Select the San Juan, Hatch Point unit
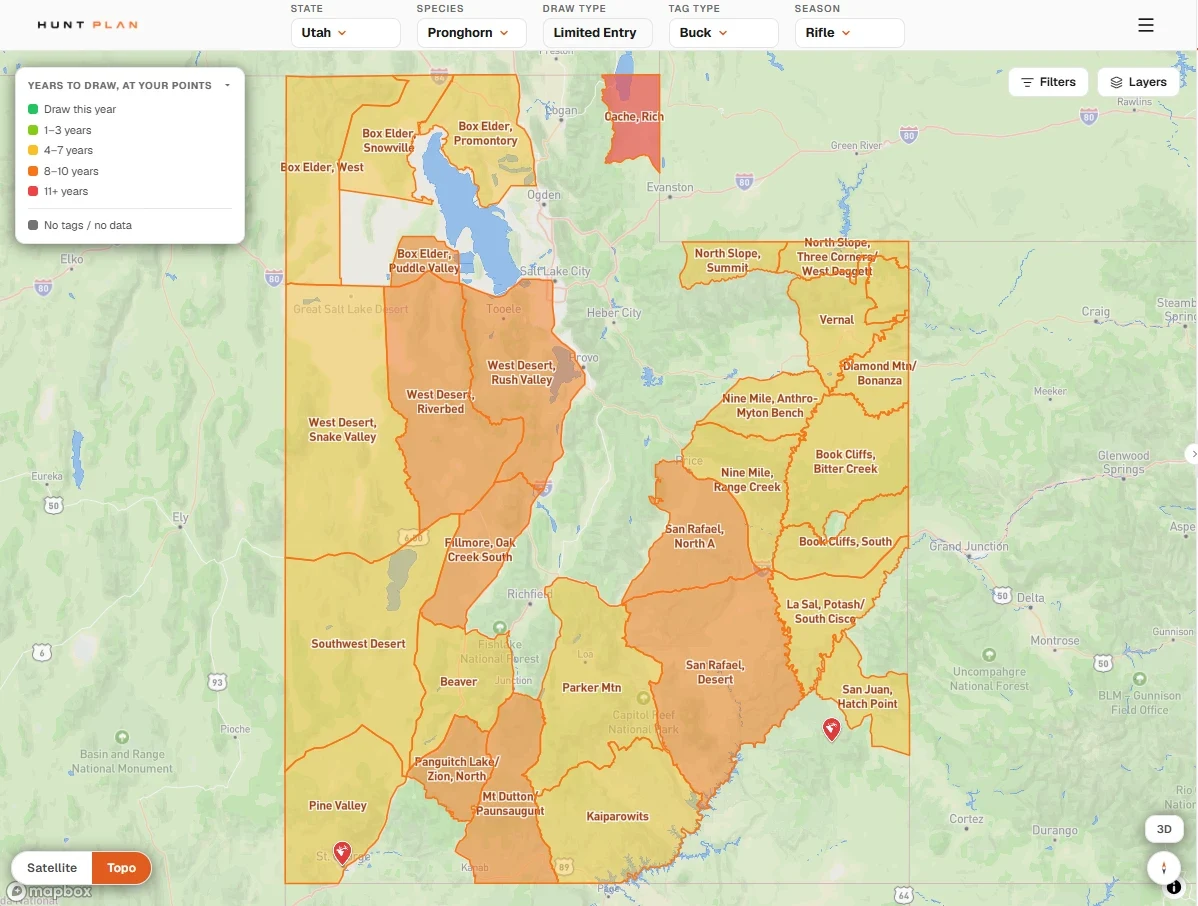Image resolution: width=1198 pixels, height=906 pixels. tap(867, 697)
